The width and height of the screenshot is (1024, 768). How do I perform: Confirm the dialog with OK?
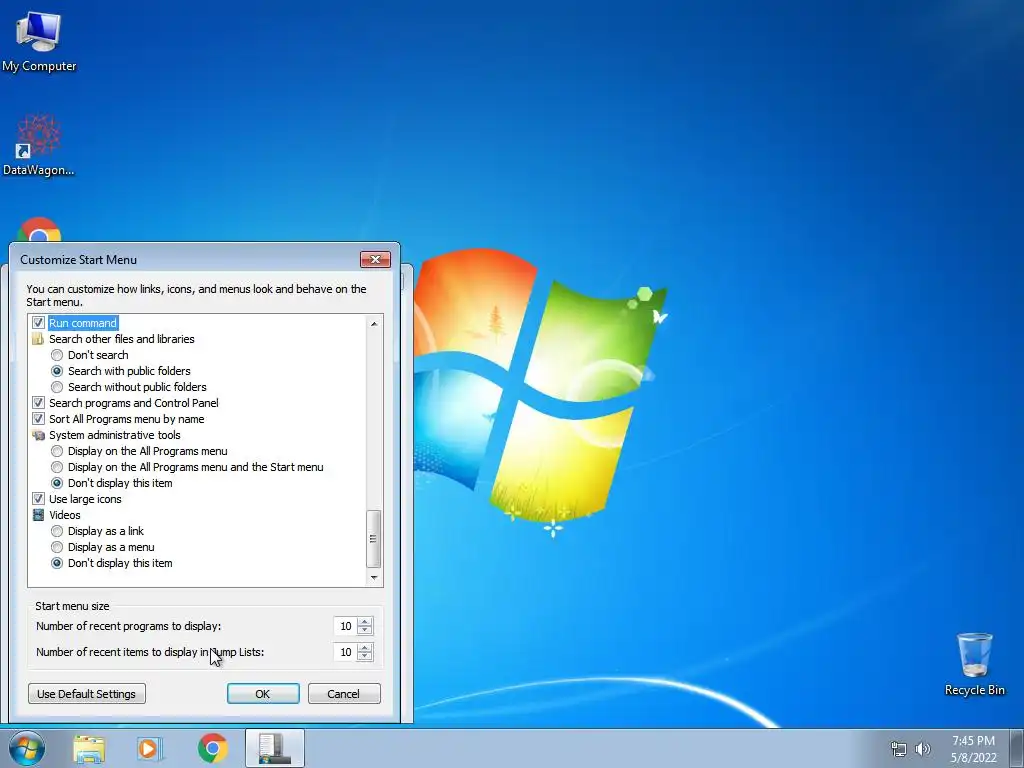263,694
